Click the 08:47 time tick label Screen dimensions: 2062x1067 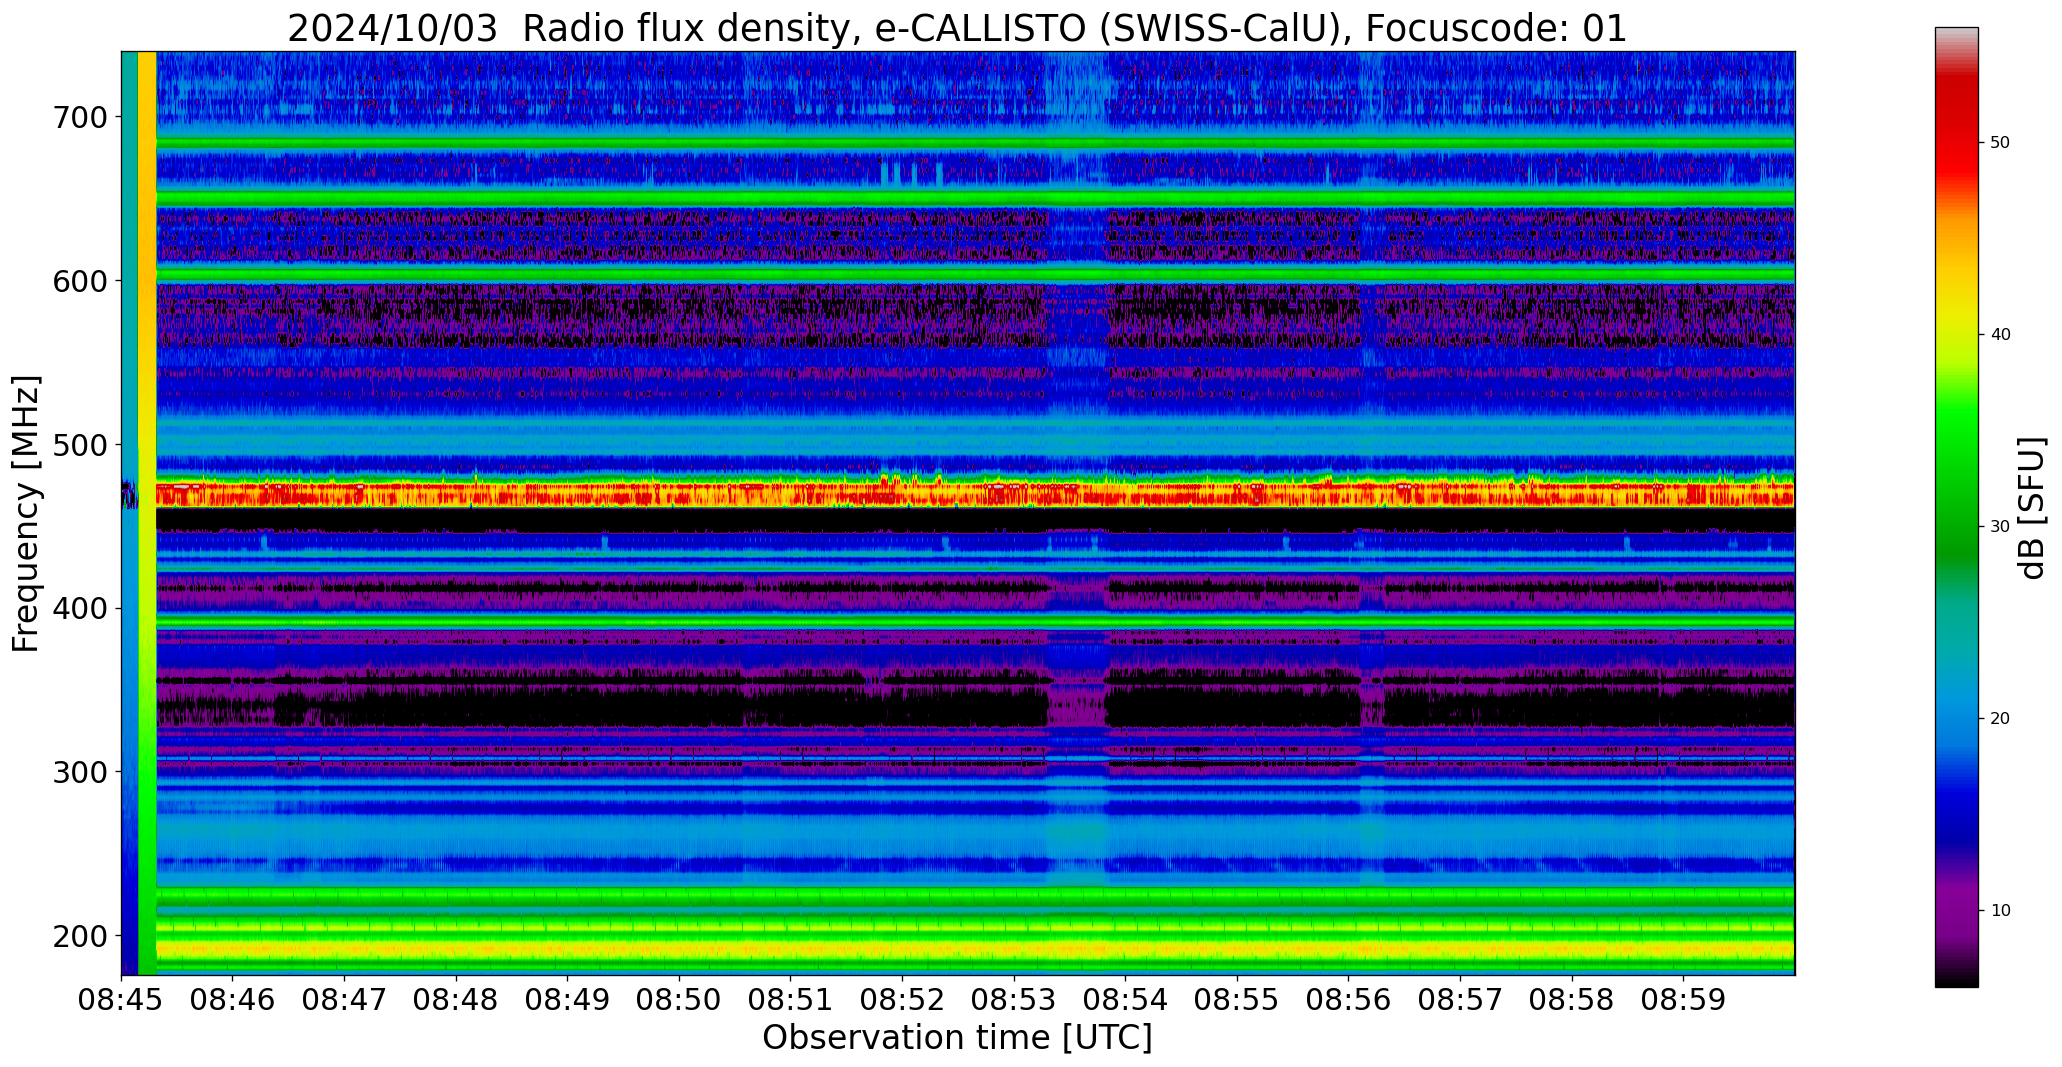pos(345,1000)
